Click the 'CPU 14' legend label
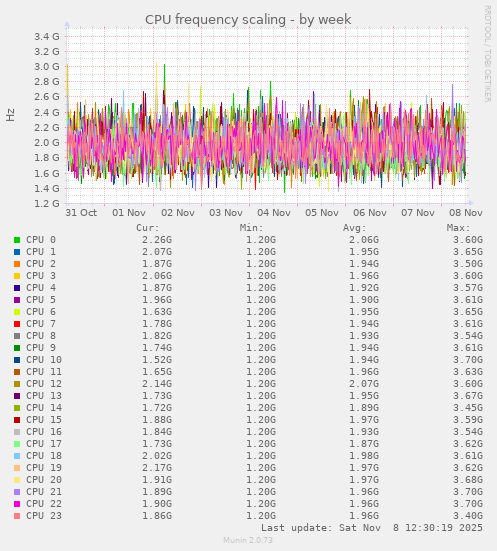The height and width of the screenshot is (551, 497). coord(44,408)
